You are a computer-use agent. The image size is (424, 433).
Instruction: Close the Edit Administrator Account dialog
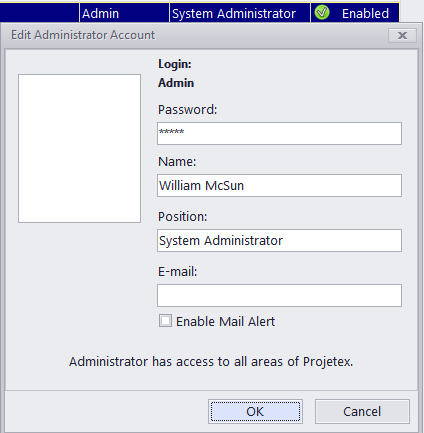[402, 35]
